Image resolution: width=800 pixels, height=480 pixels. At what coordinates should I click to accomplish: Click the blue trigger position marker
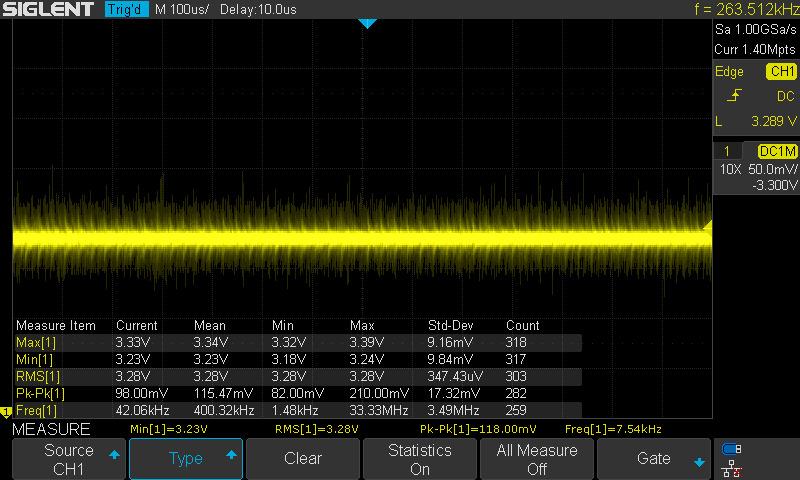tap(367, 23)
